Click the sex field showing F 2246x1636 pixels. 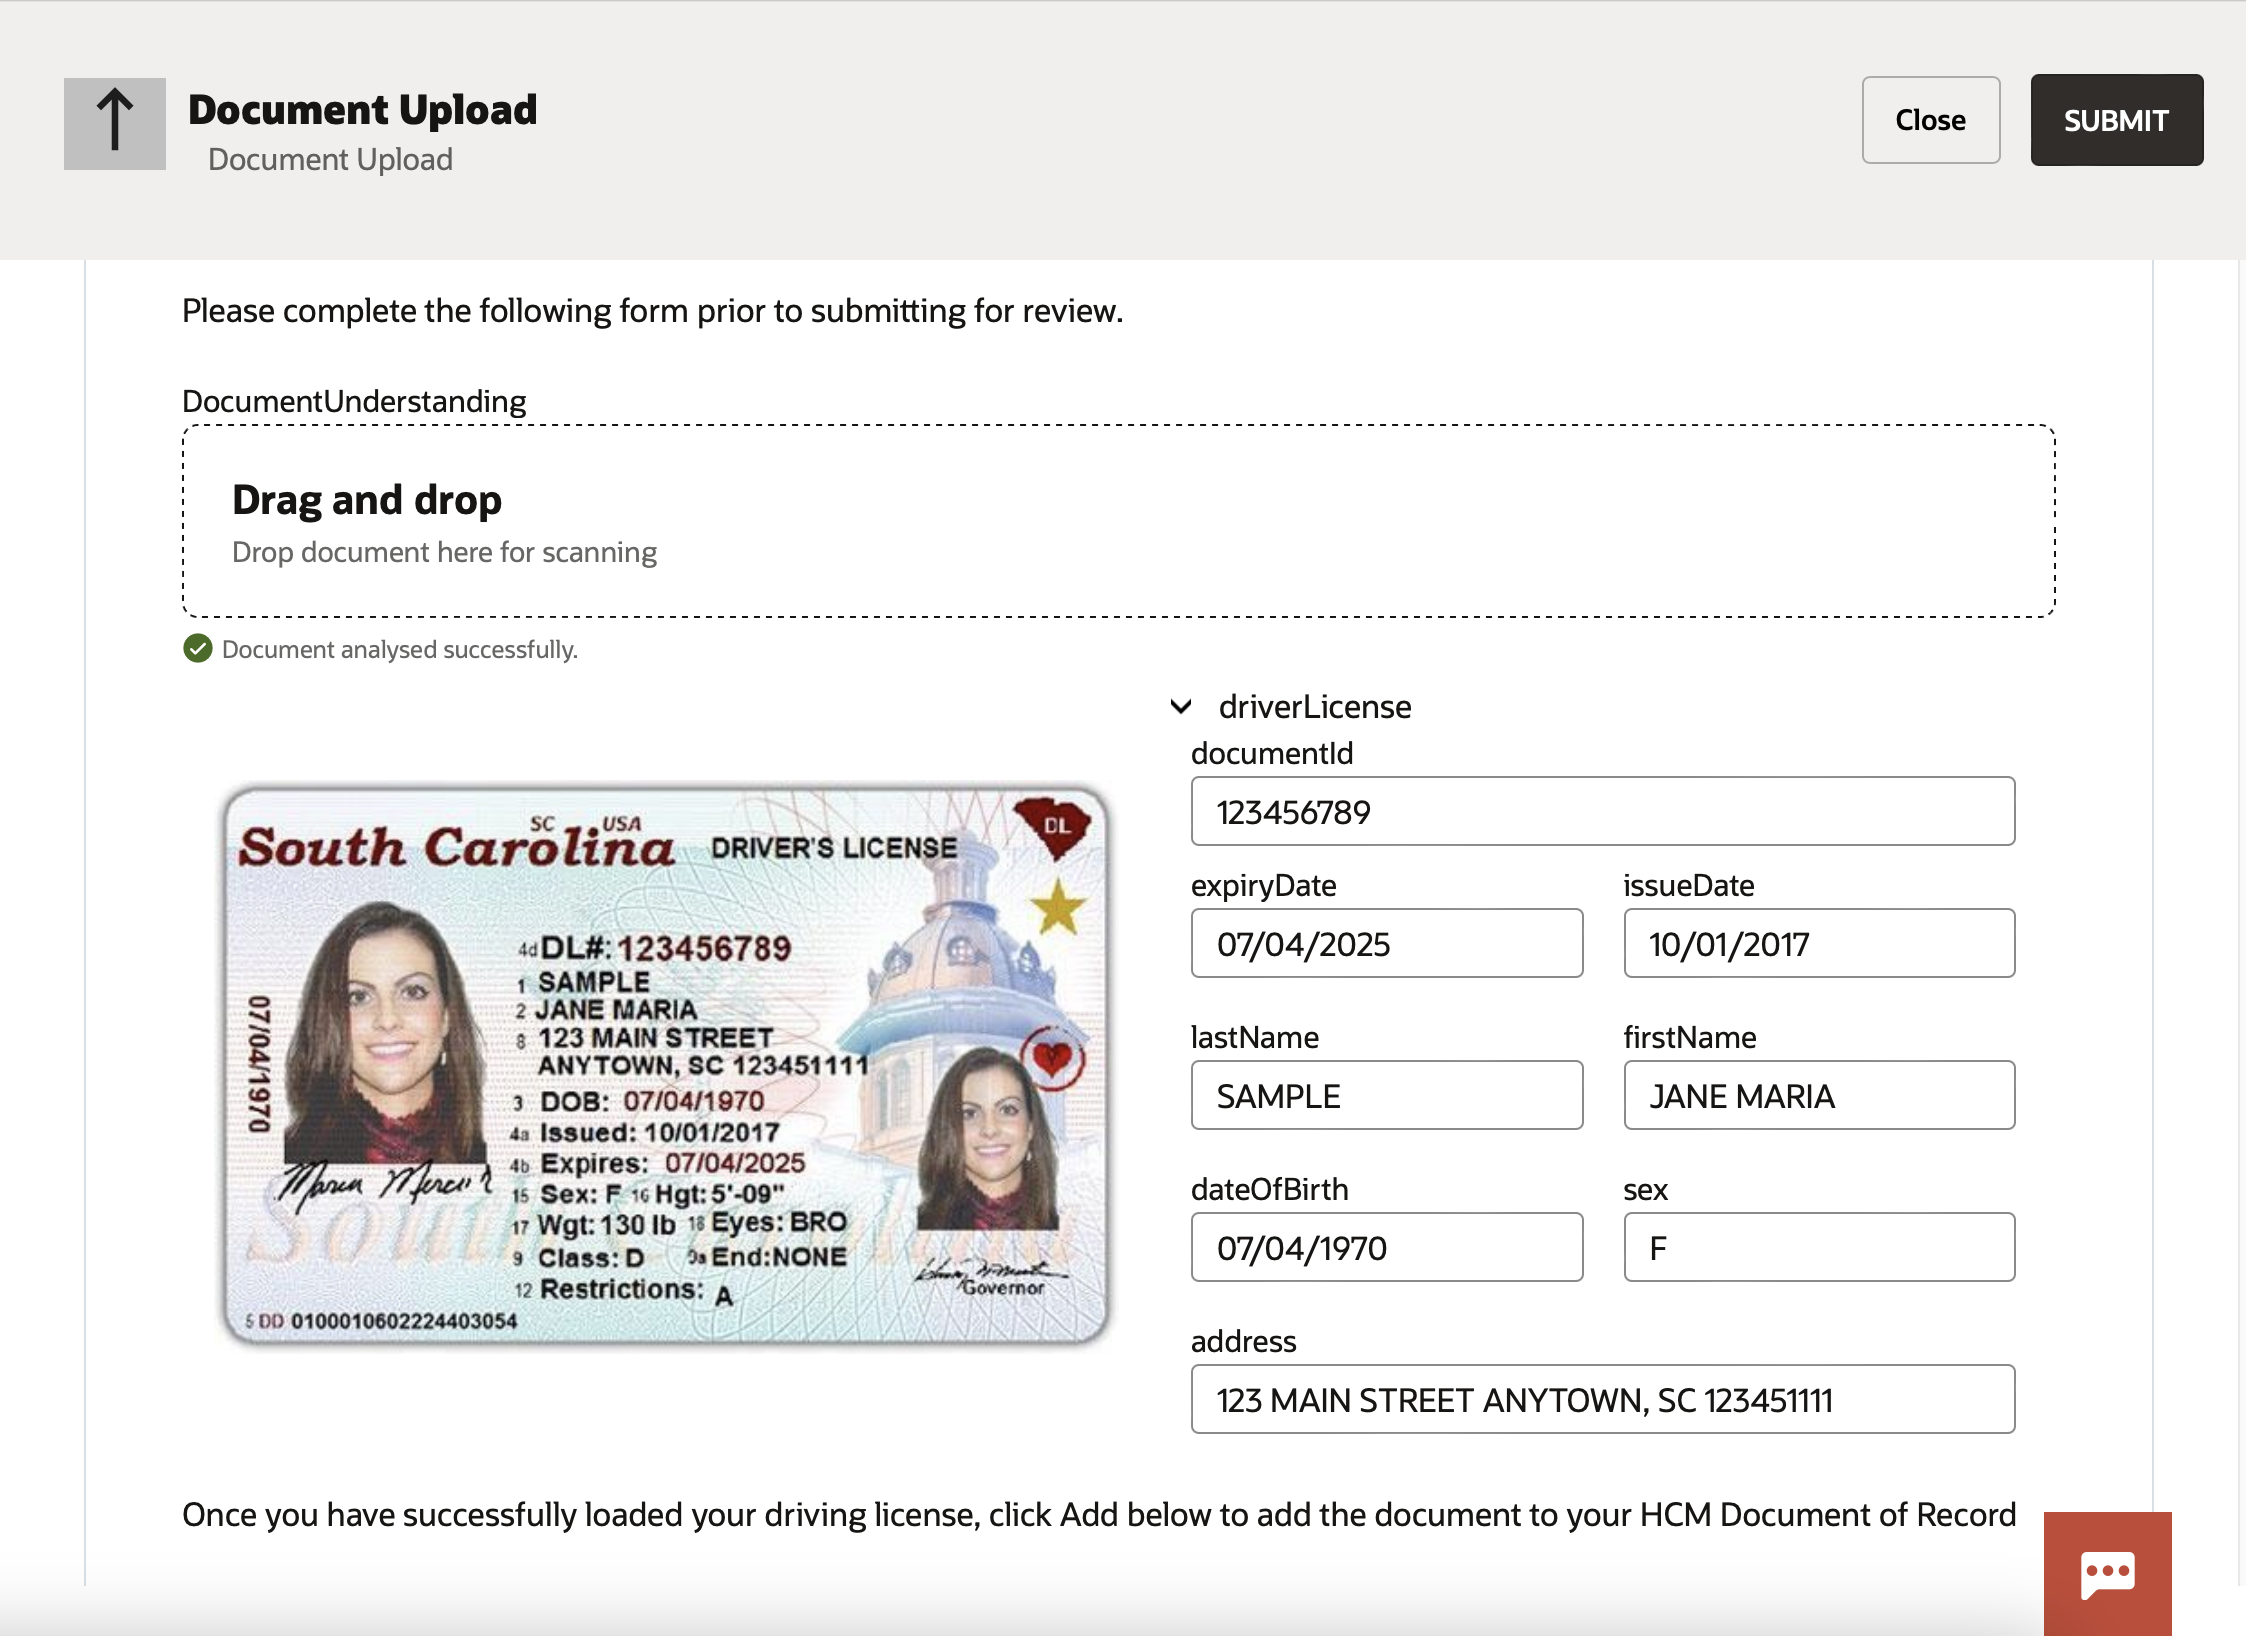coord(1817,1247)
